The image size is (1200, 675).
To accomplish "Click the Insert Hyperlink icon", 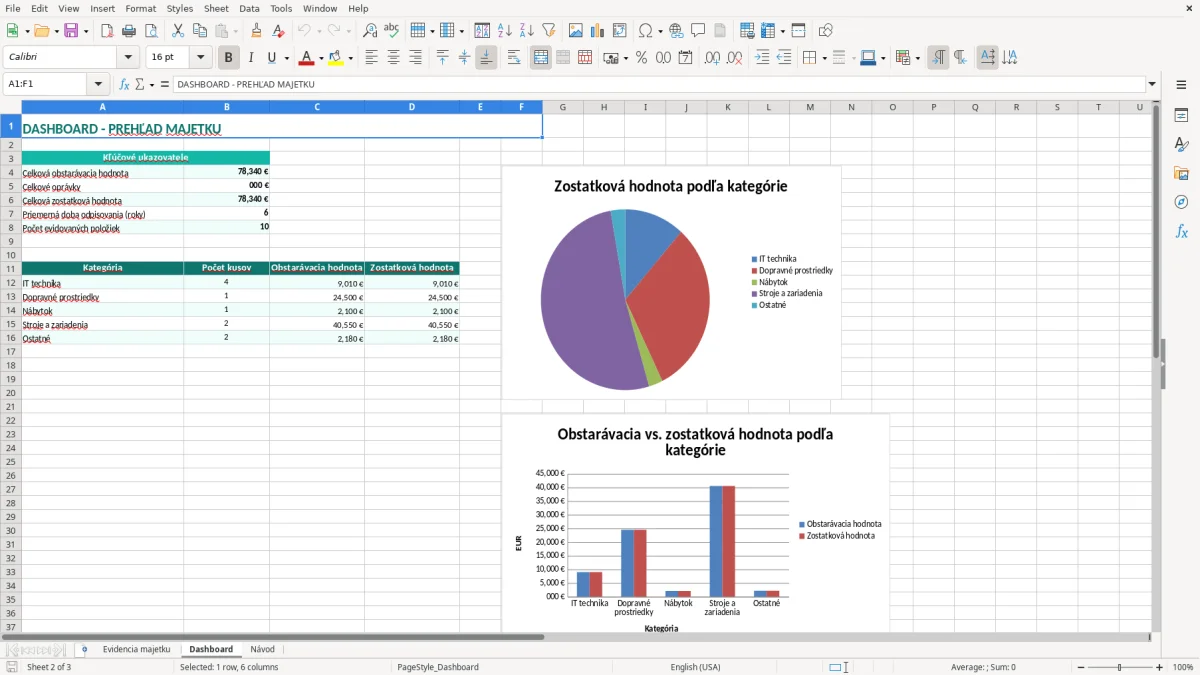I will pos(676,31).
